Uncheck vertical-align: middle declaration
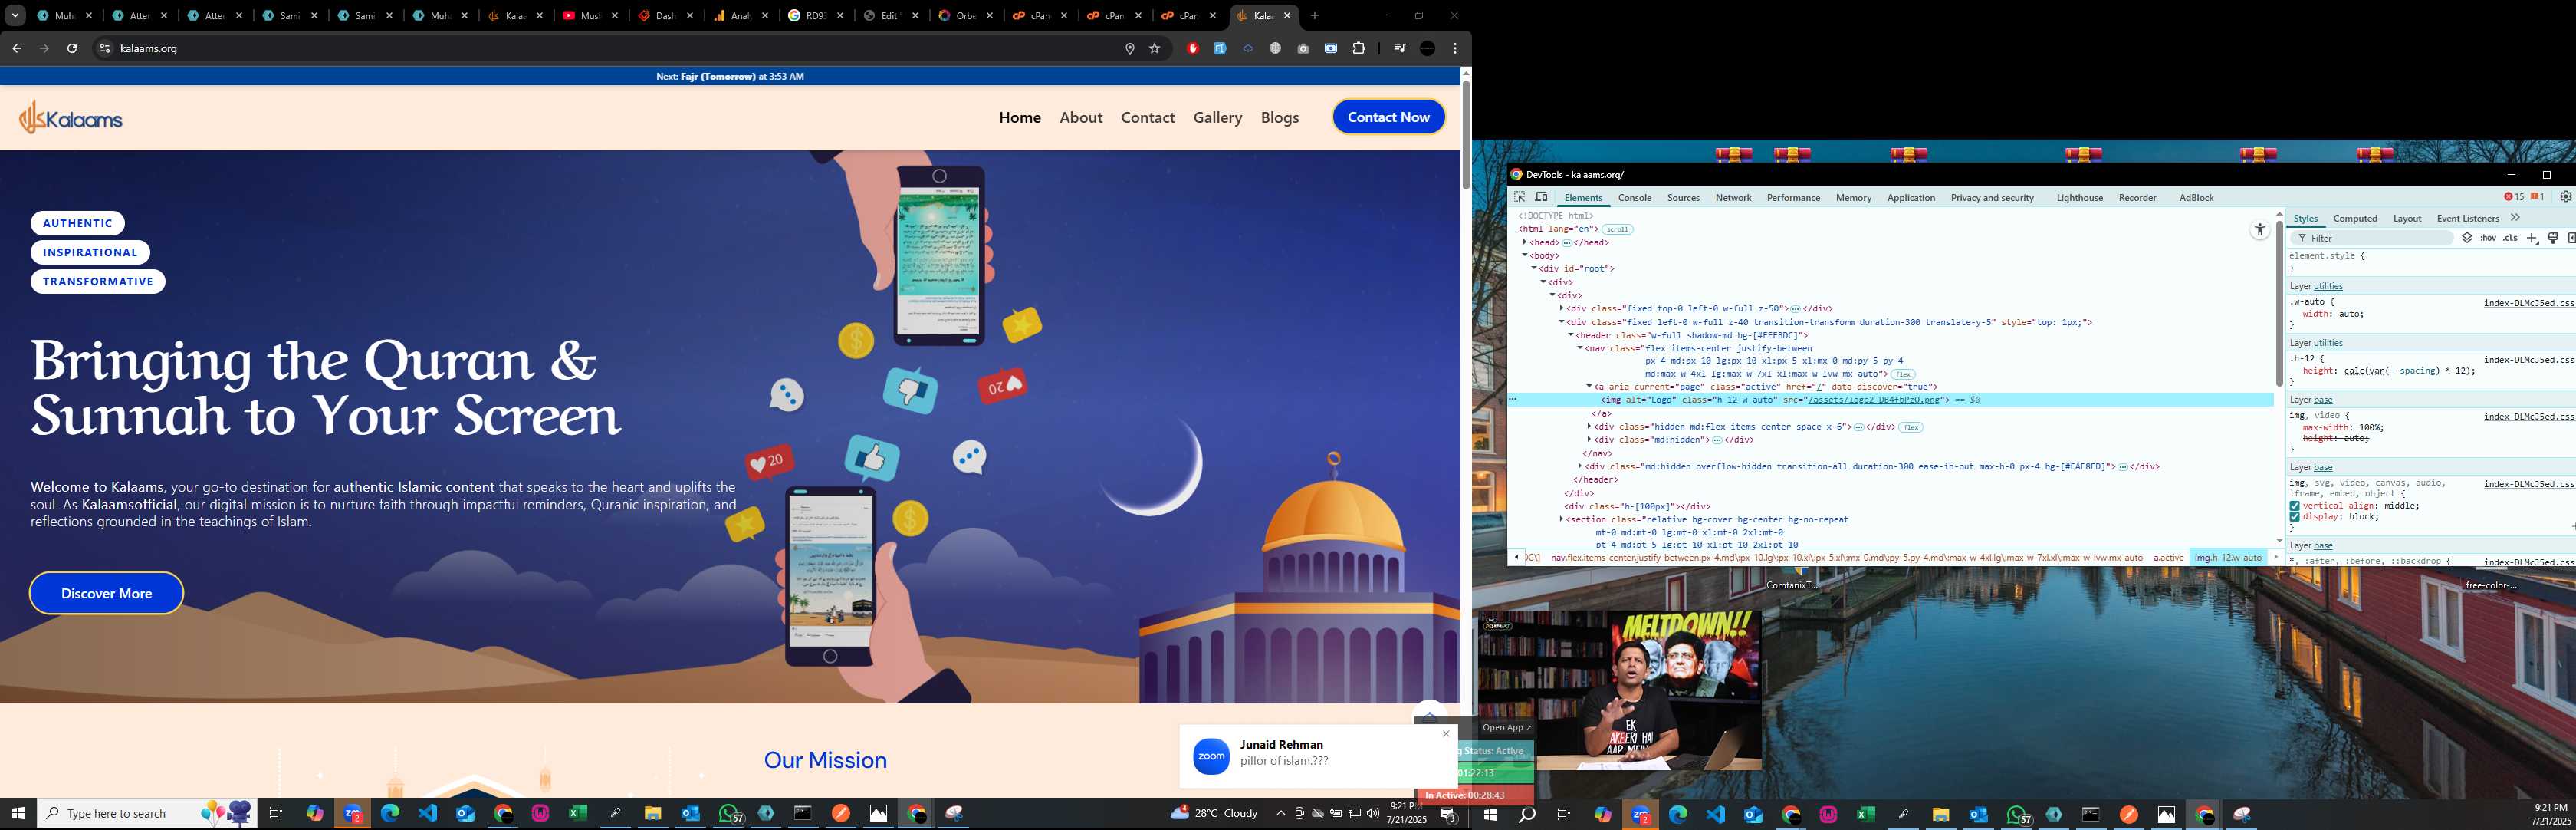Screen dimensions: 2576x830 (2294, 506)
